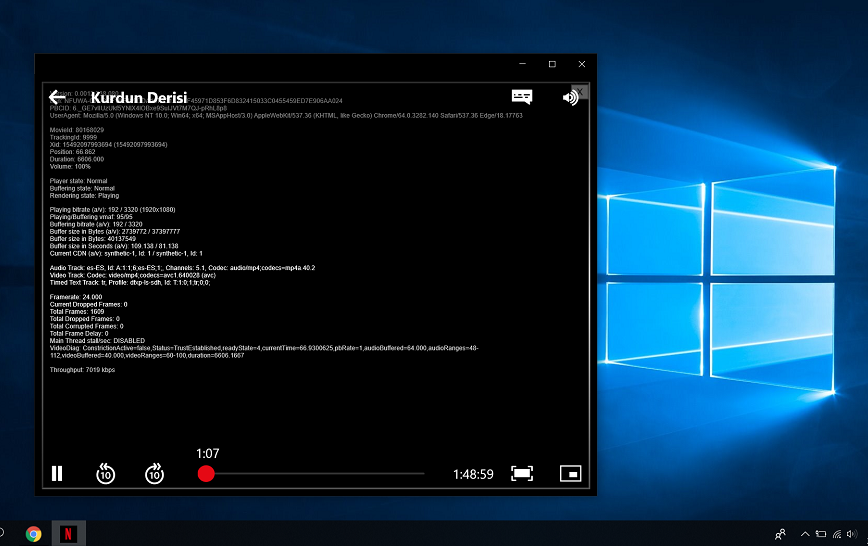
Task: Seek to the middle of the progress bar
Action: pyautogui.click(x=311, y=473)
